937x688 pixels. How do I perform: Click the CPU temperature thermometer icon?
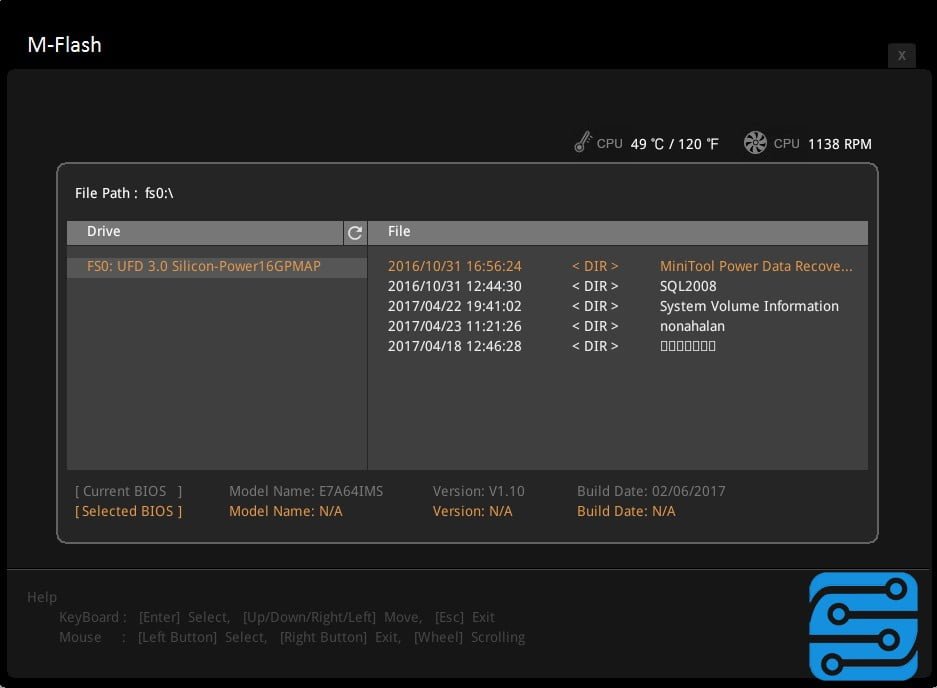point(583,143)
